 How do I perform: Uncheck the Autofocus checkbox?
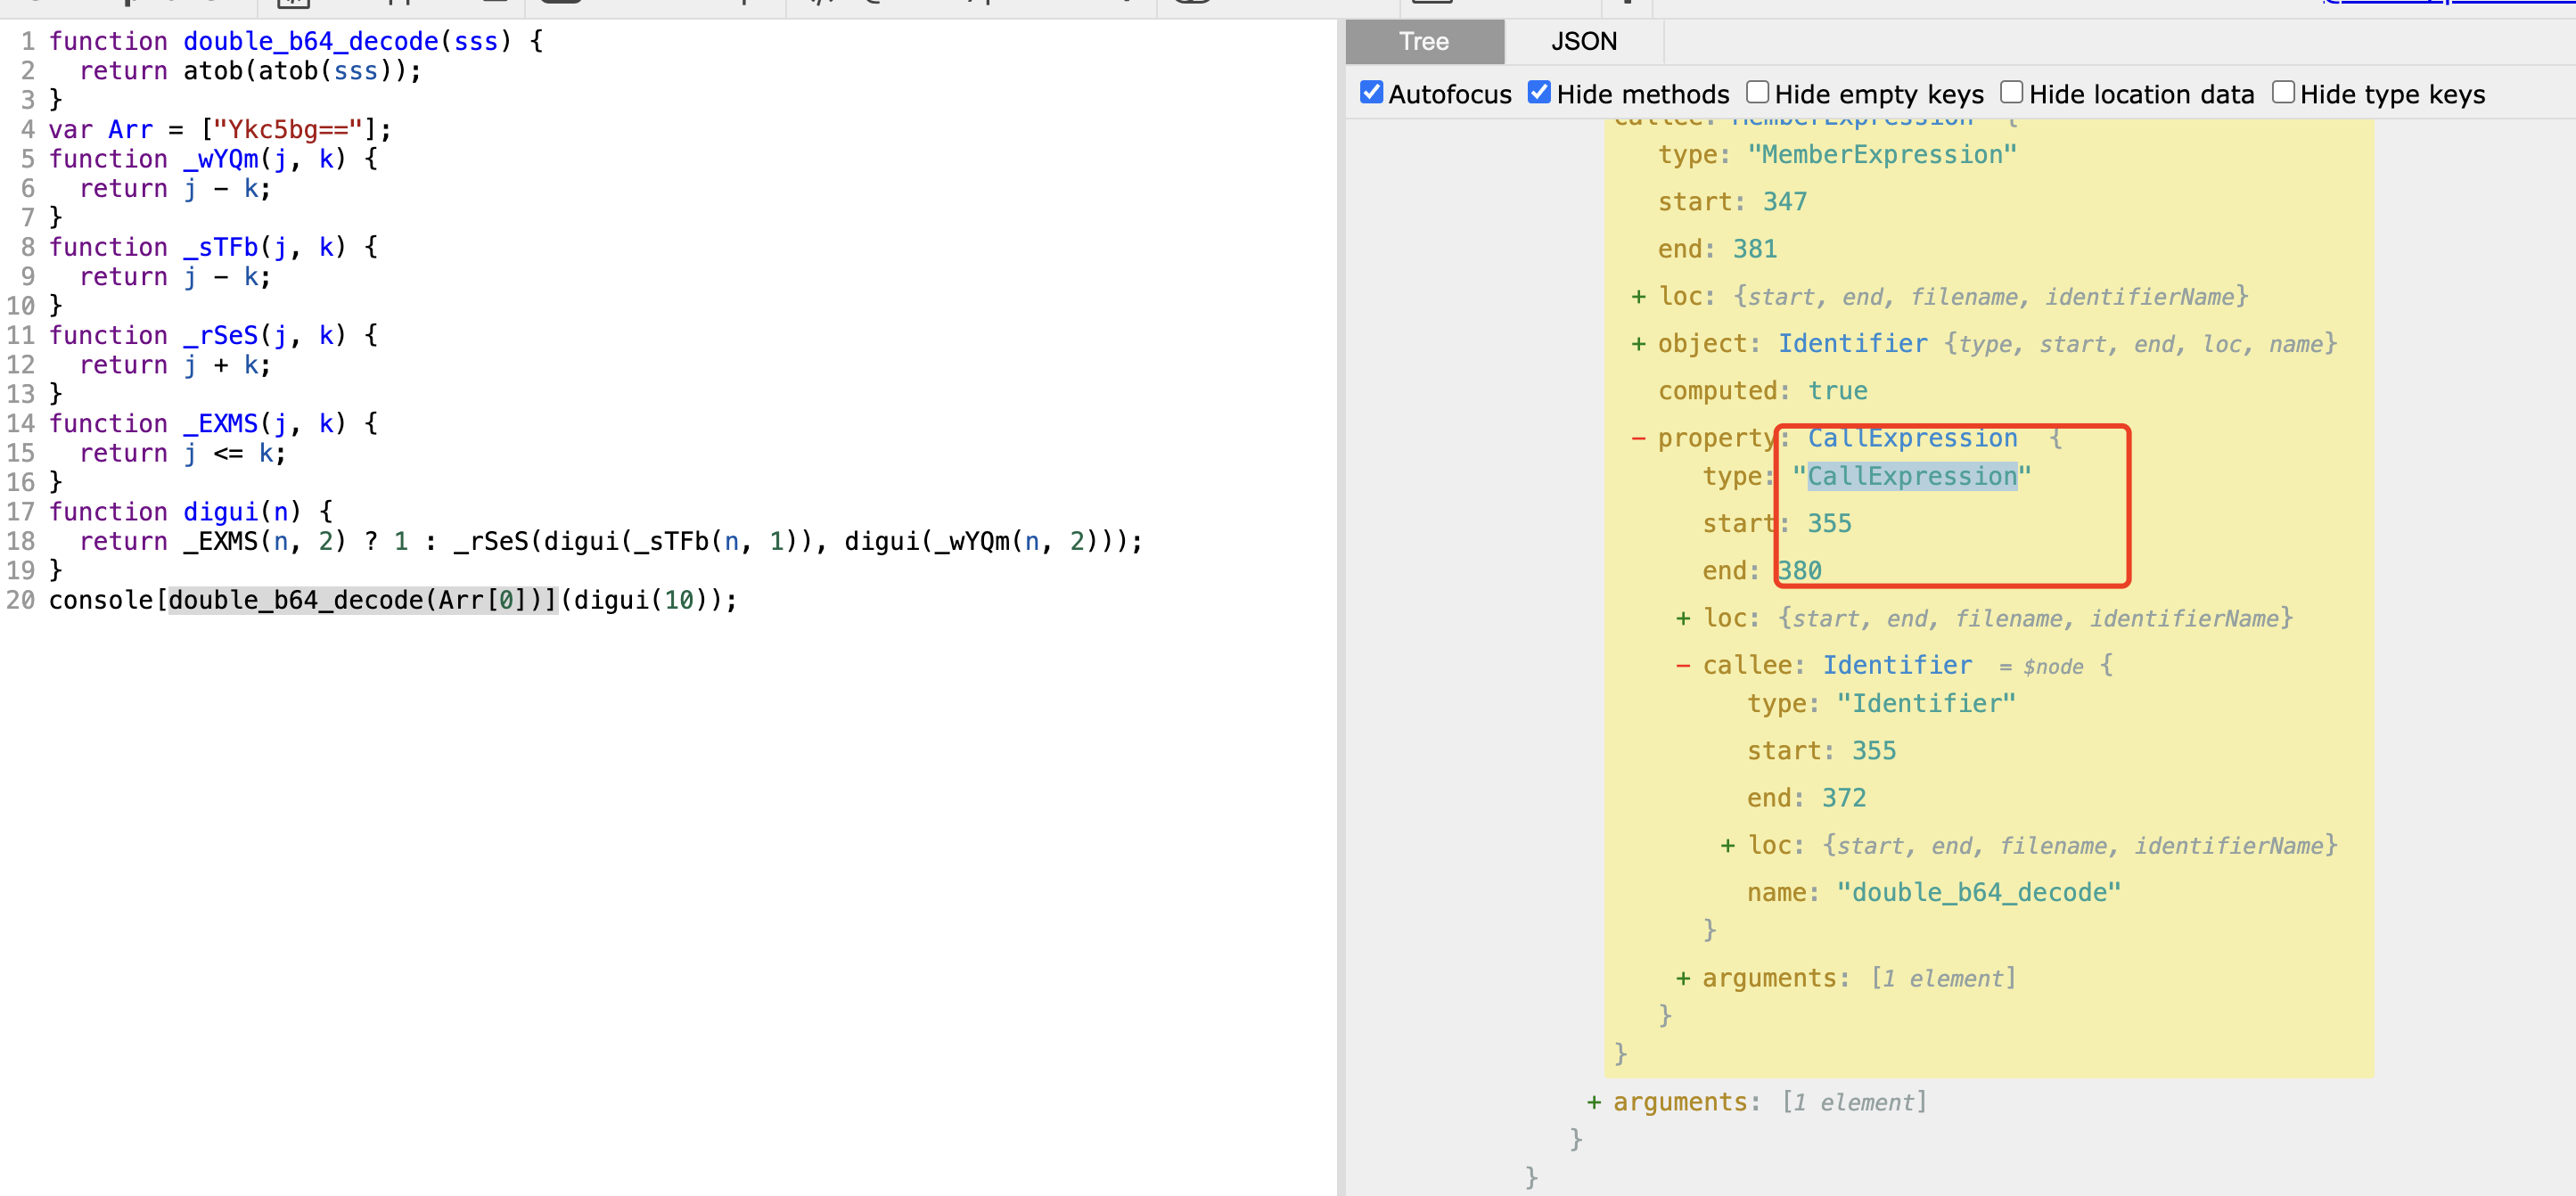tap(1371, 93)
